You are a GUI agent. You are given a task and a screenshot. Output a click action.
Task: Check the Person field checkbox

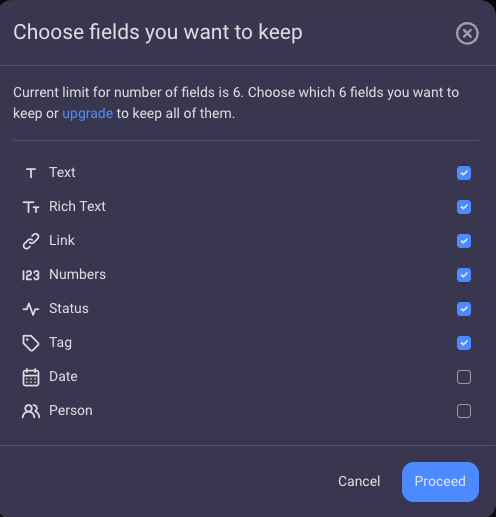coord(464,411)
